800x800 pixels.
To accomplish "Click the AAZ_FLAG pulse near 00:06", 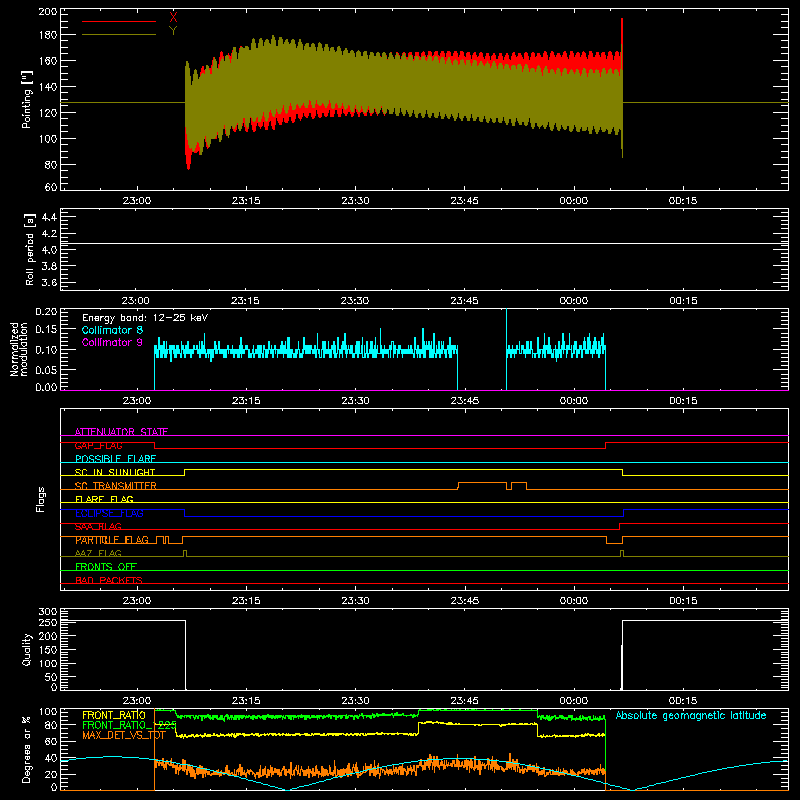I will 622,553.
